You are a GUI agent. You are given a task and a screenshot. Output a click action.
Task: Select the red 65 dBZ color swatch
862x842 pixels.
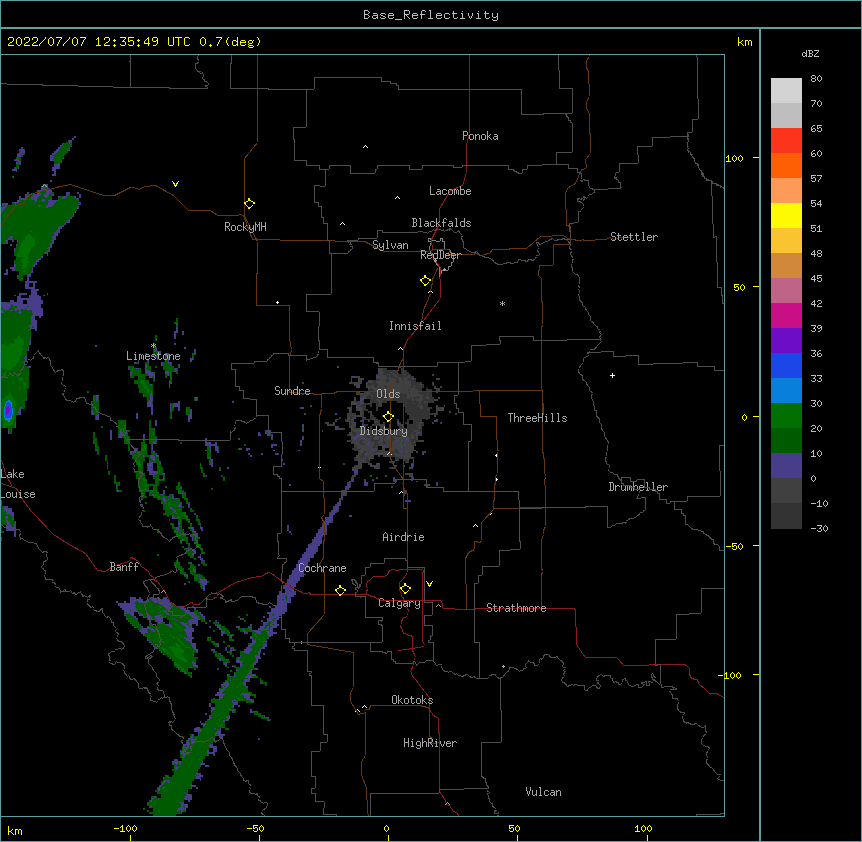coord(786,140)
